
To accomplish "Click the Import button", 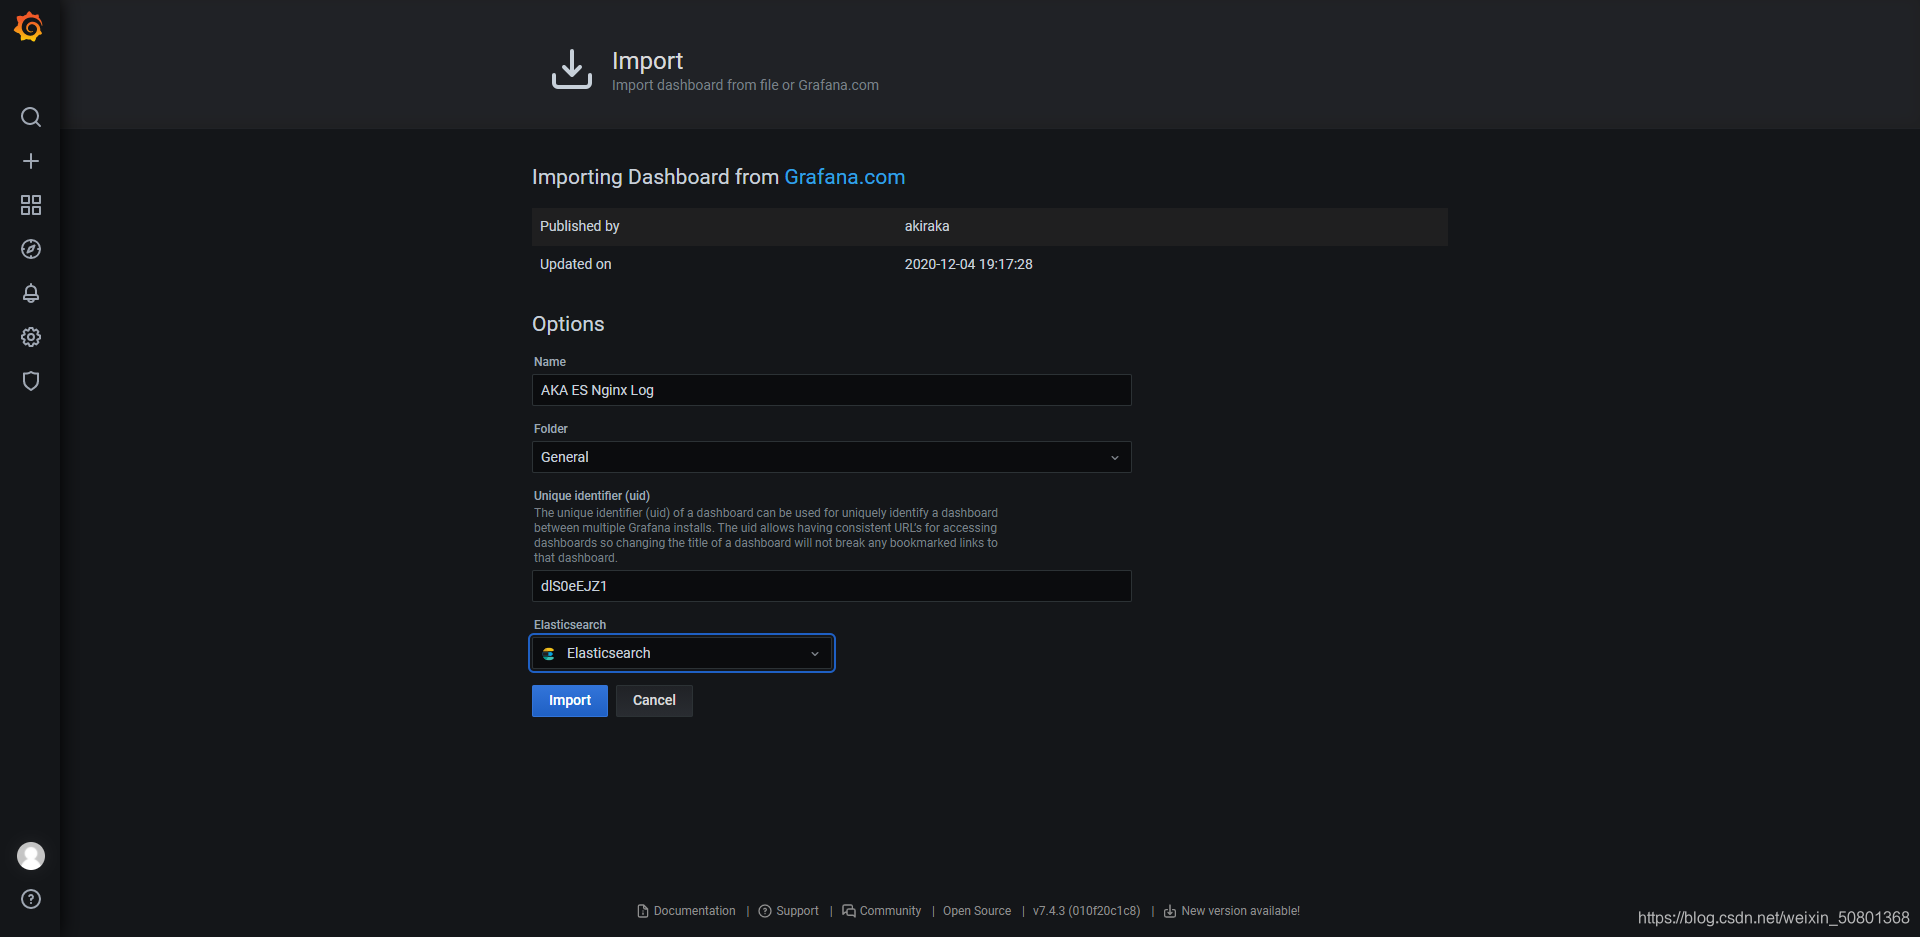I will 569,700.
